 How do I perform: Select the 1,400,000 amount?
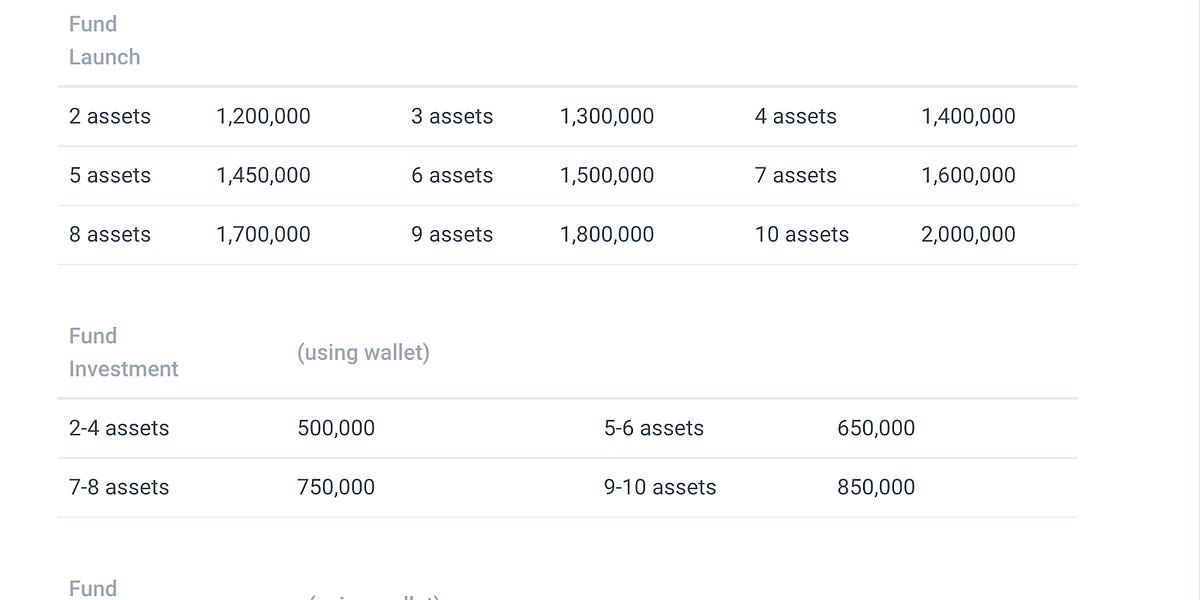(968, 116)
